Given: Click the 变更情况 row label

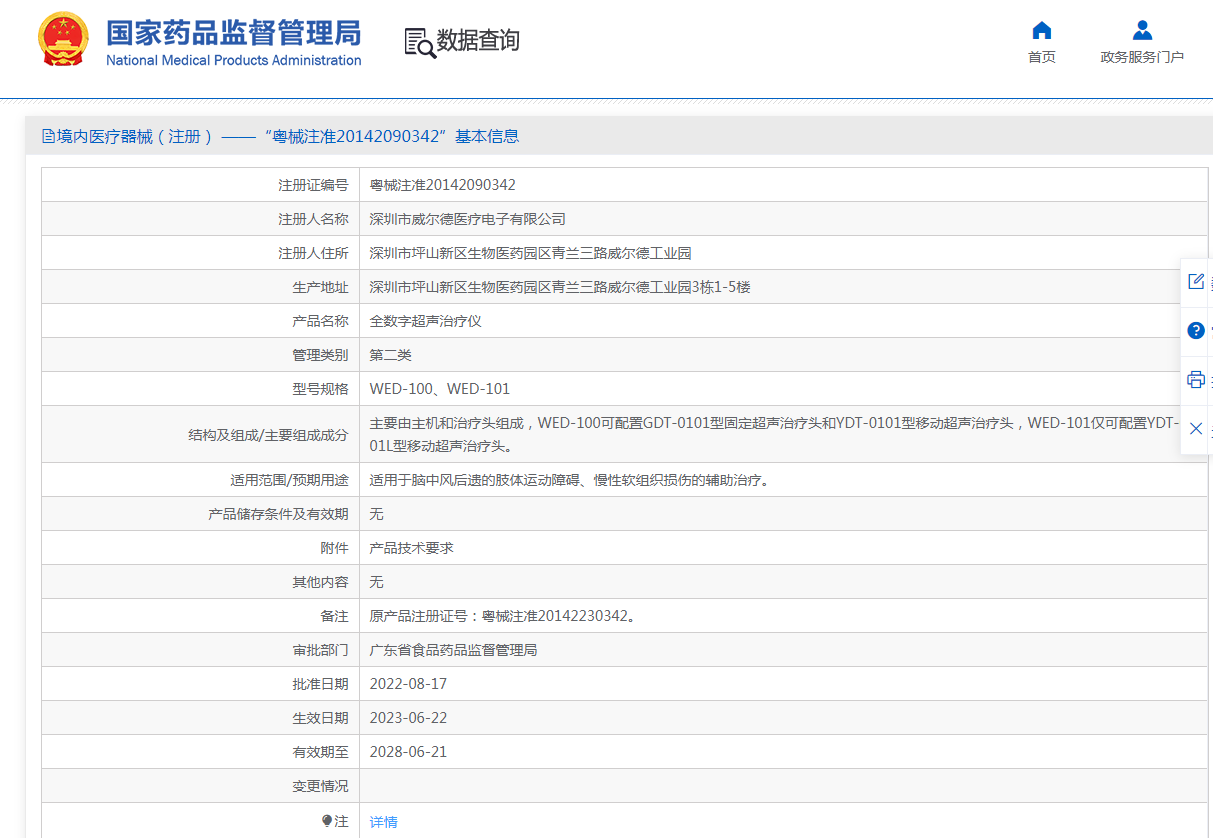Looking at the screenshot, I should click(x=320, y=786).
